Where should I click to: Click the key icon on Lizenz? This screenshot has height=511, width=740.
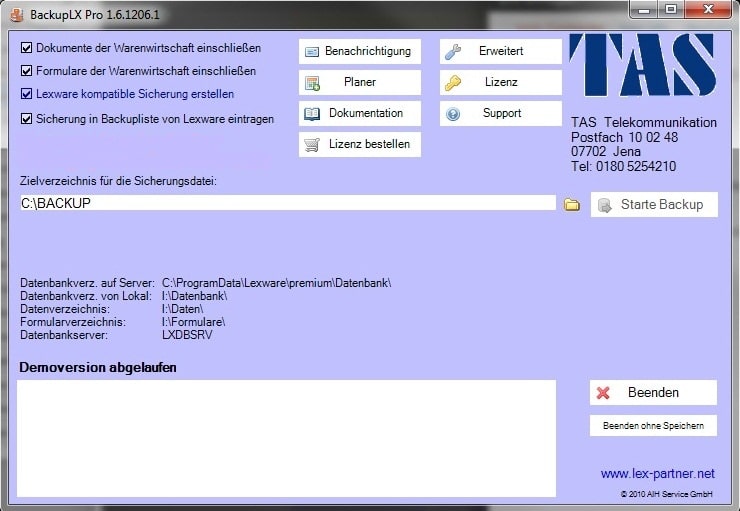[453, 83]
